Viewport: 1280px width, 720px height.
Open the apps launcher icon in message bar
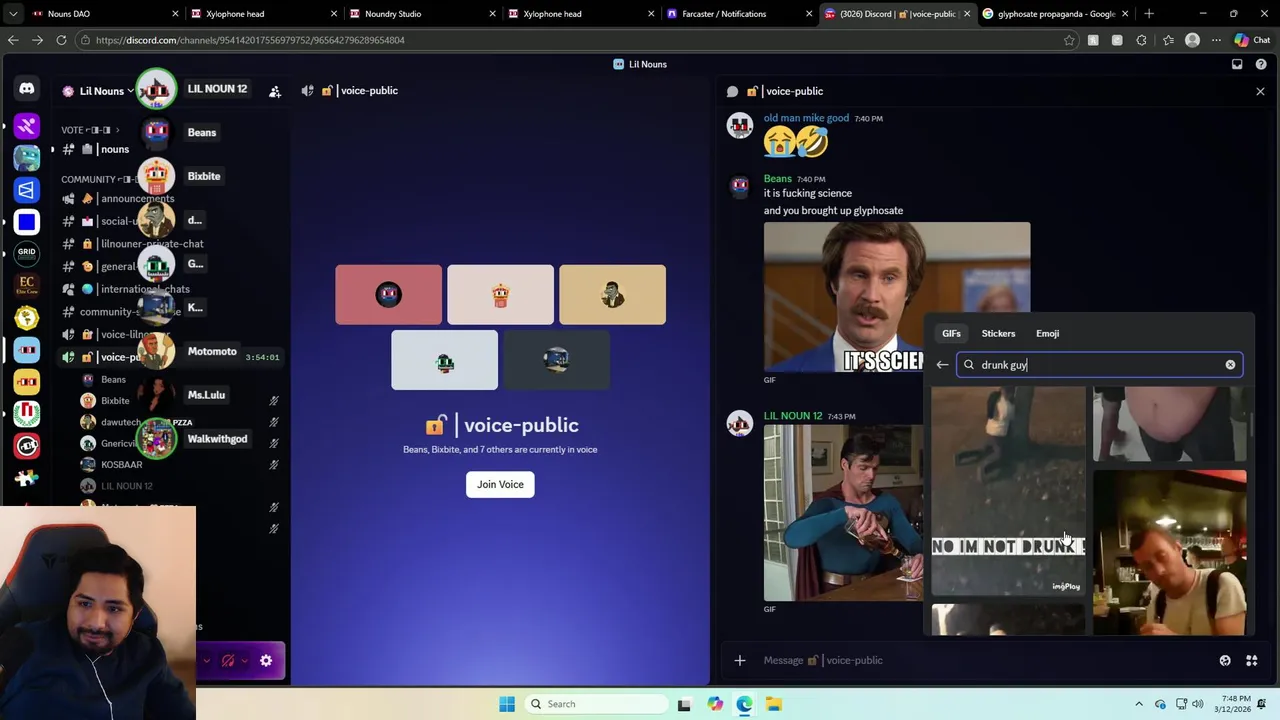(x=1251, y=660)
